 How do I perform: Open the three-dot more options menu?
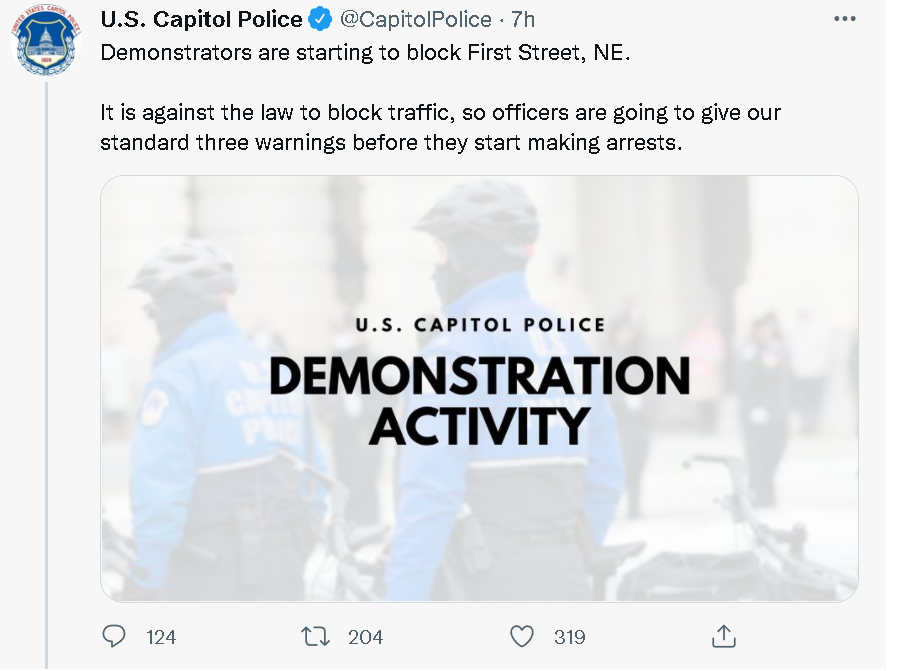845,19
